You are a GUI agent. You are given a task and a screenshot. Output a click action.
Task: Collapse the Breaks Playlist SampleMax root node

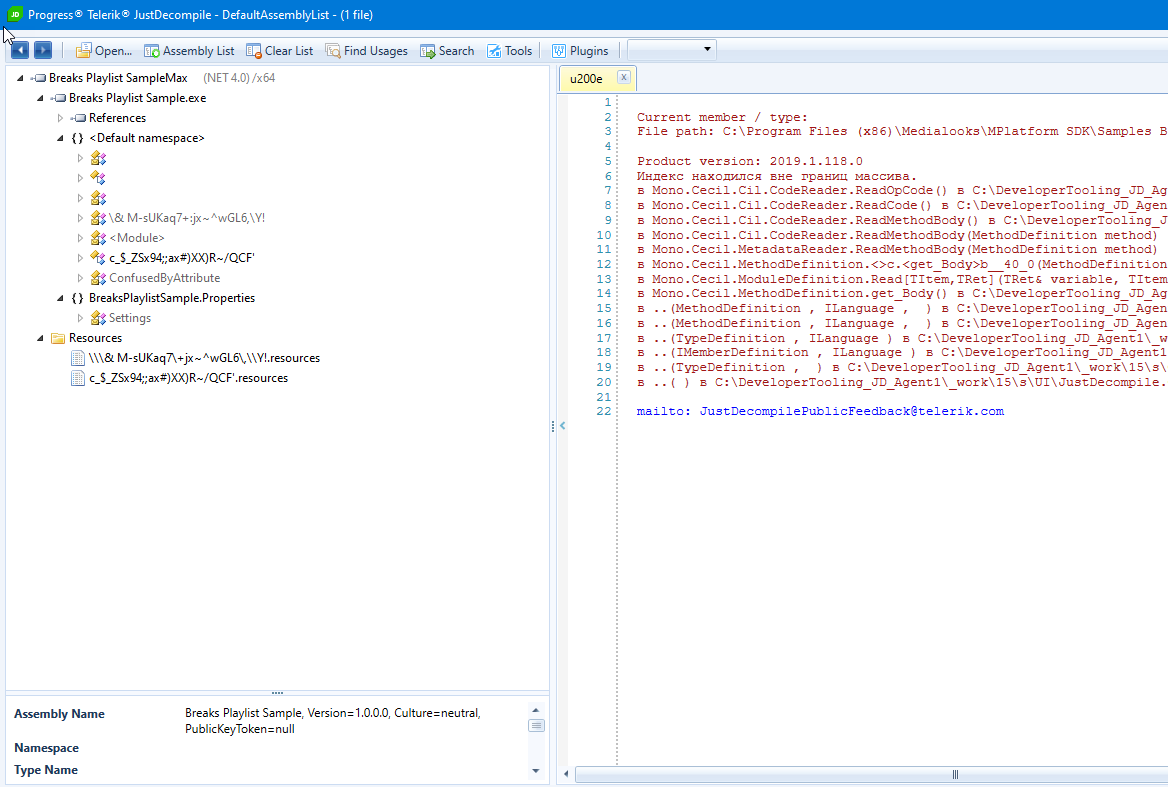click(20, 78)
